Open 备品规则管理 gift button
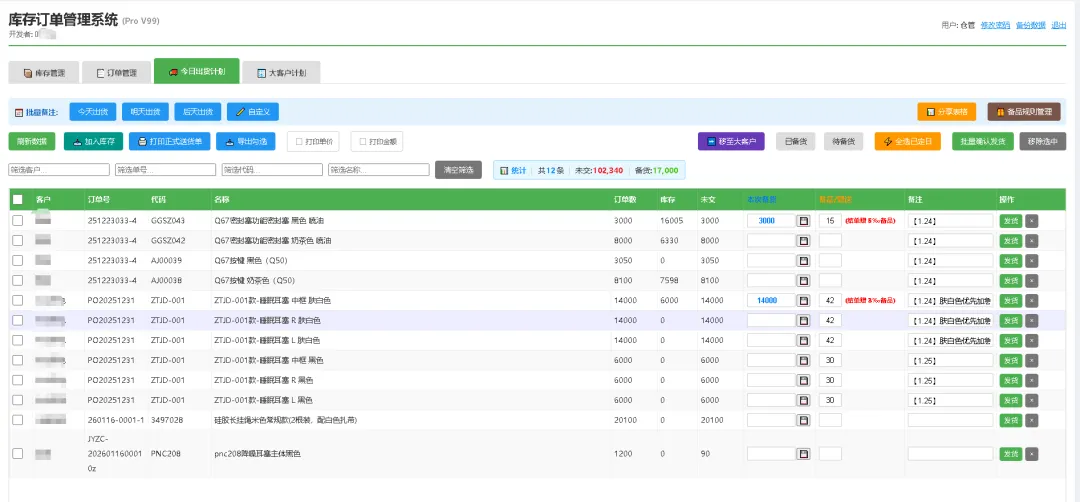Screen dimensions: 1080x502 click(1024, 112)
